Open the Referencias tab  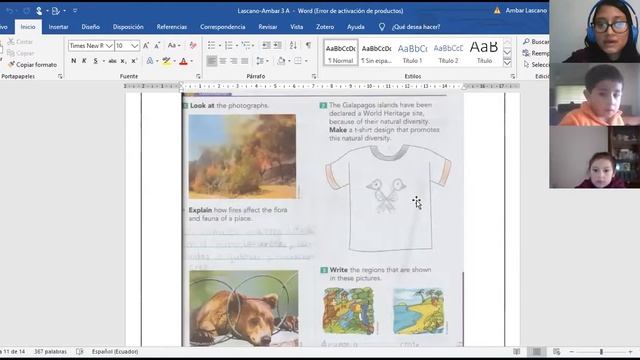(171, 27)
